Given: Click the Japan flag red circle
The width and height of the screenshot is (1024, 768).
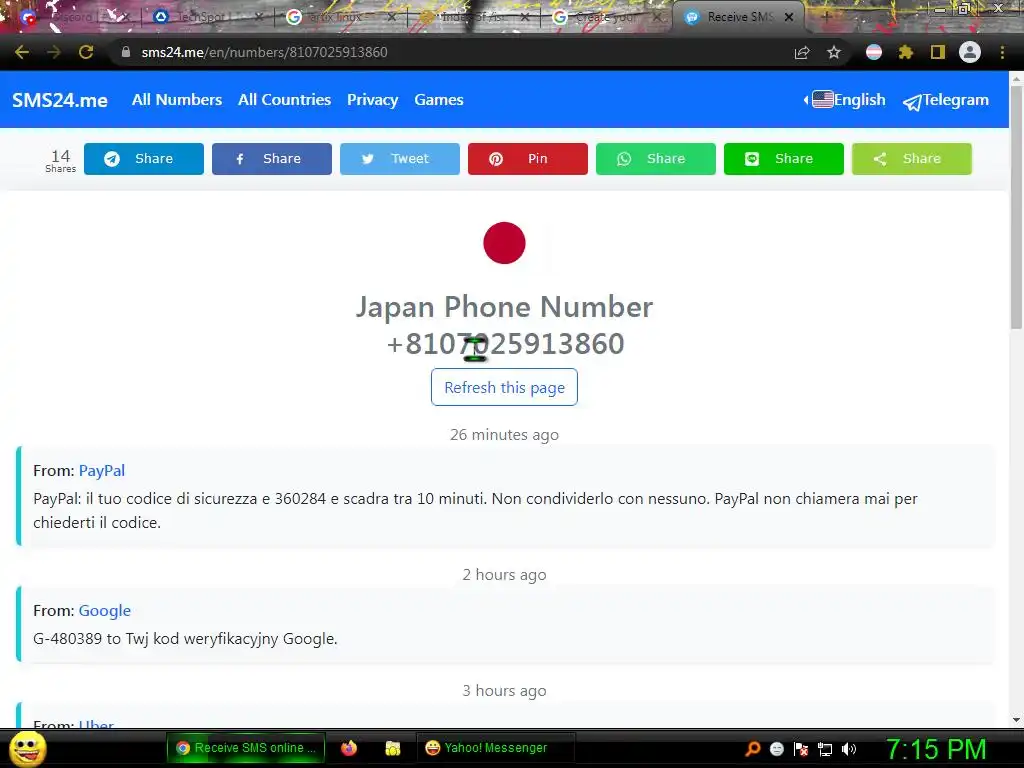Looking at the screenshot, I should tap(504, 243).
